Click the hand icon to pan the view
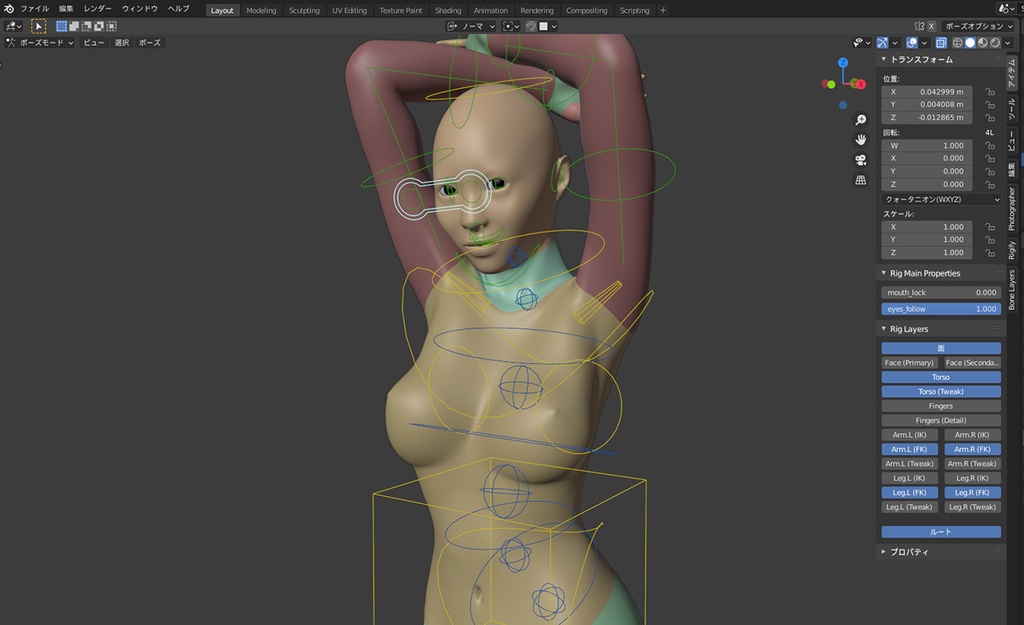 coord(861,140)
